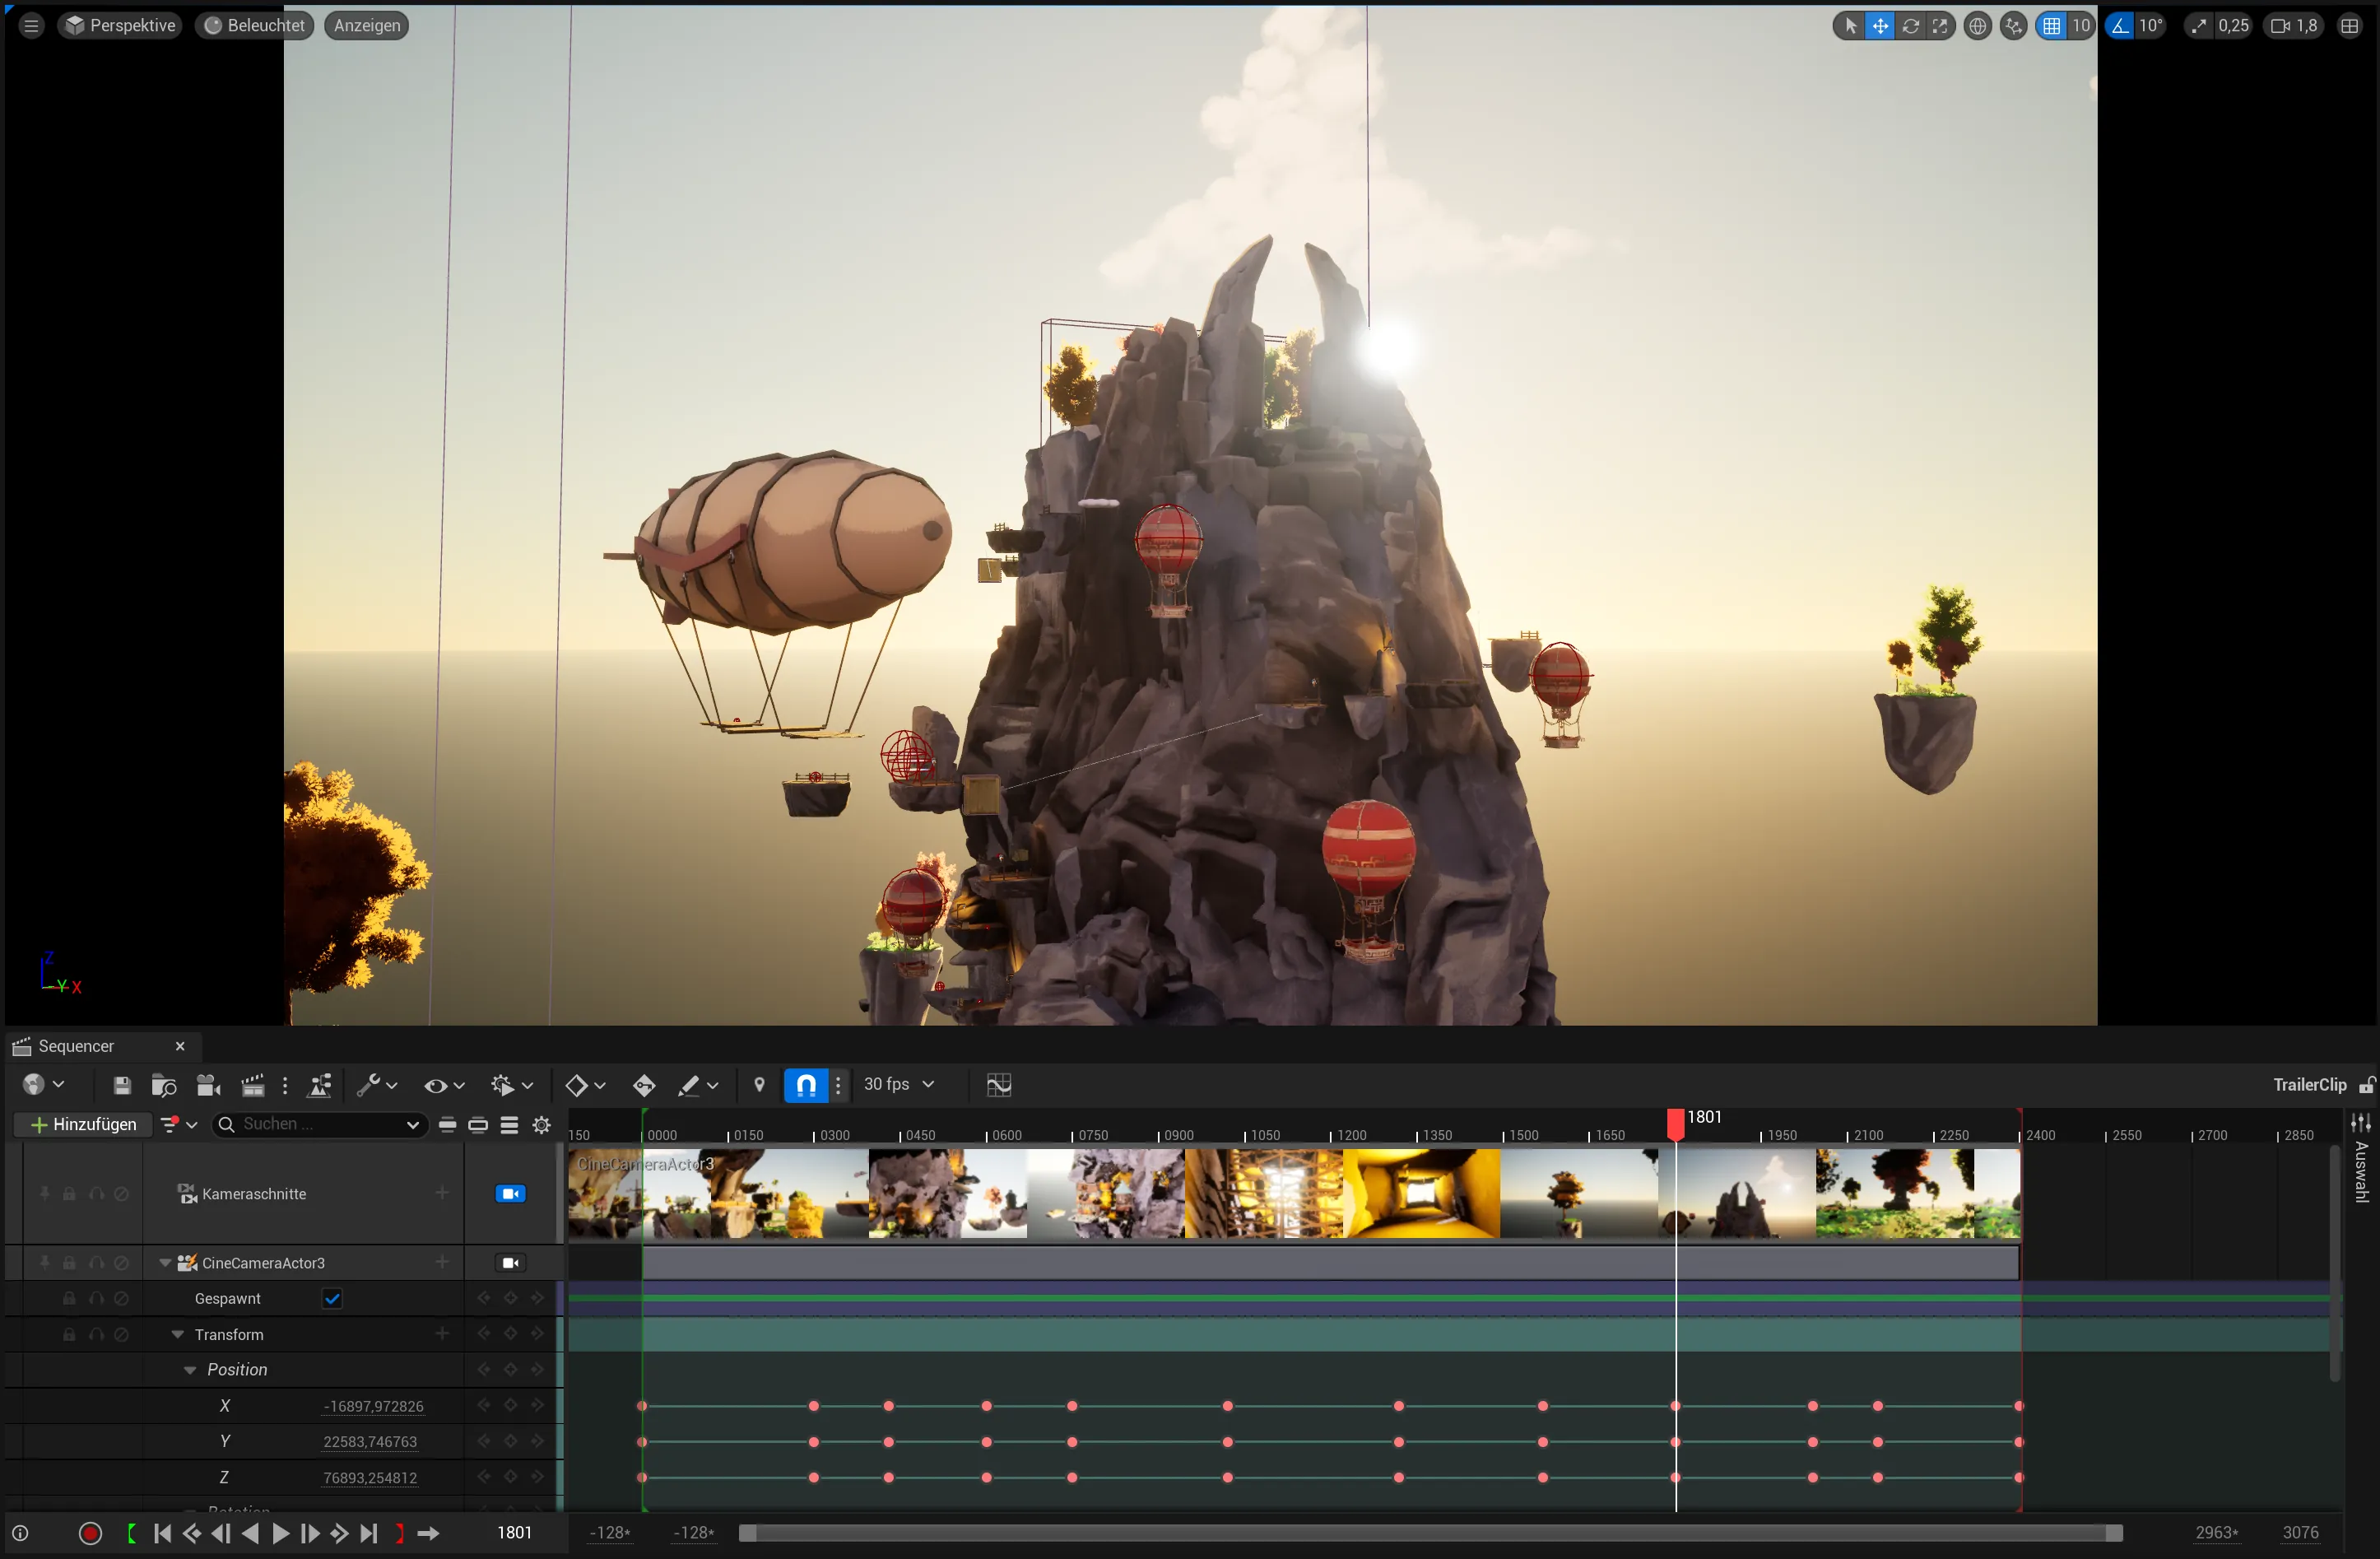Viewport: 2380px width, 1559px height.
Task: Toggle auto-key with key diamond icon
Action: (644, 1085)
